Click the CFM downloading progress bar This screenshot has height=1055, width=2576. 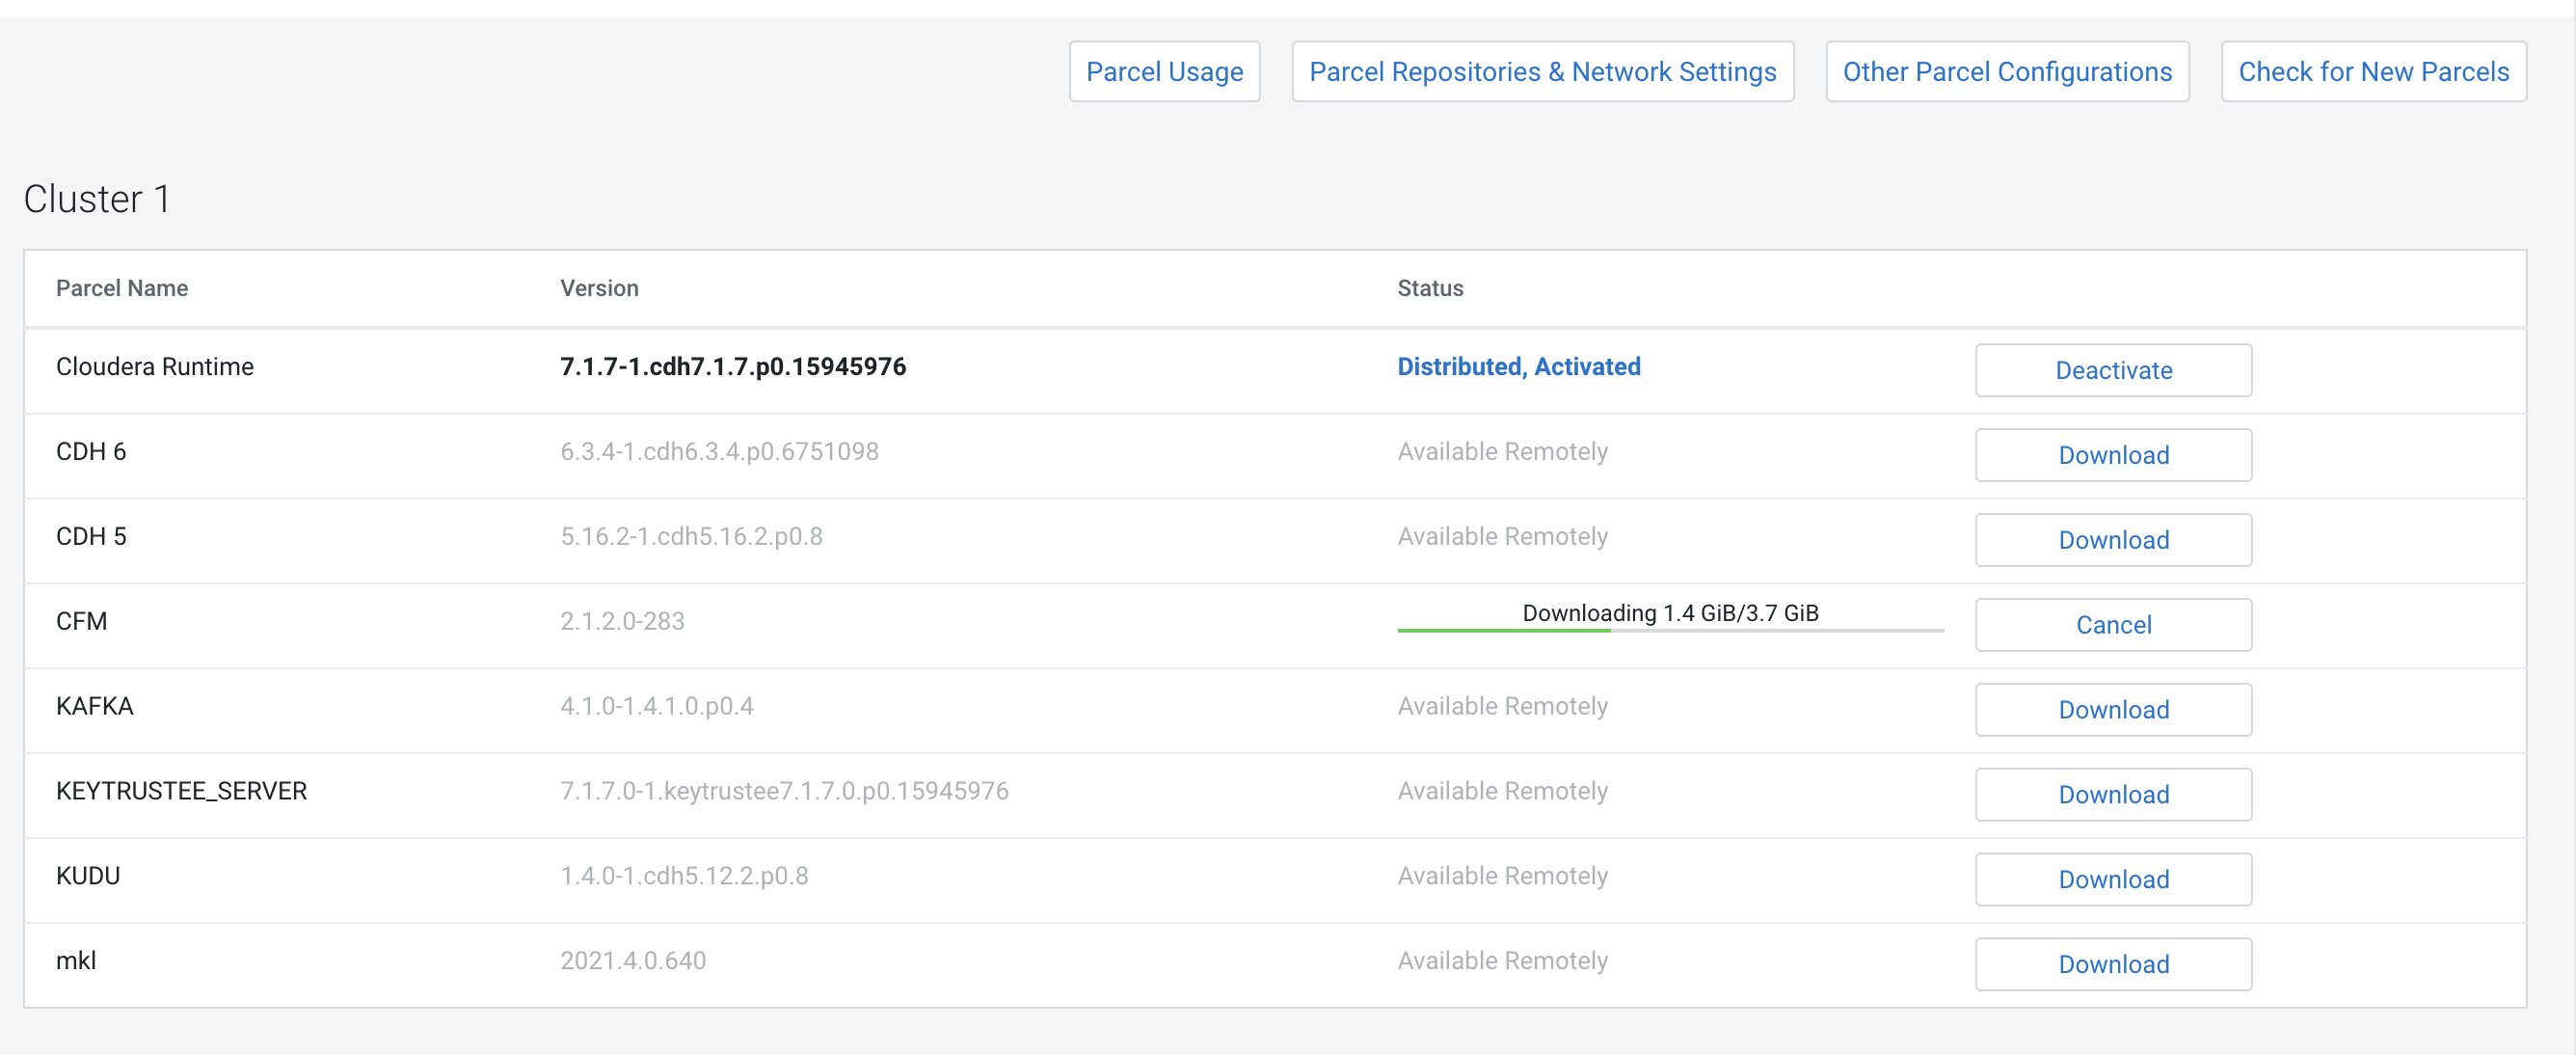pyautogui.click(x=1670, y=629)
